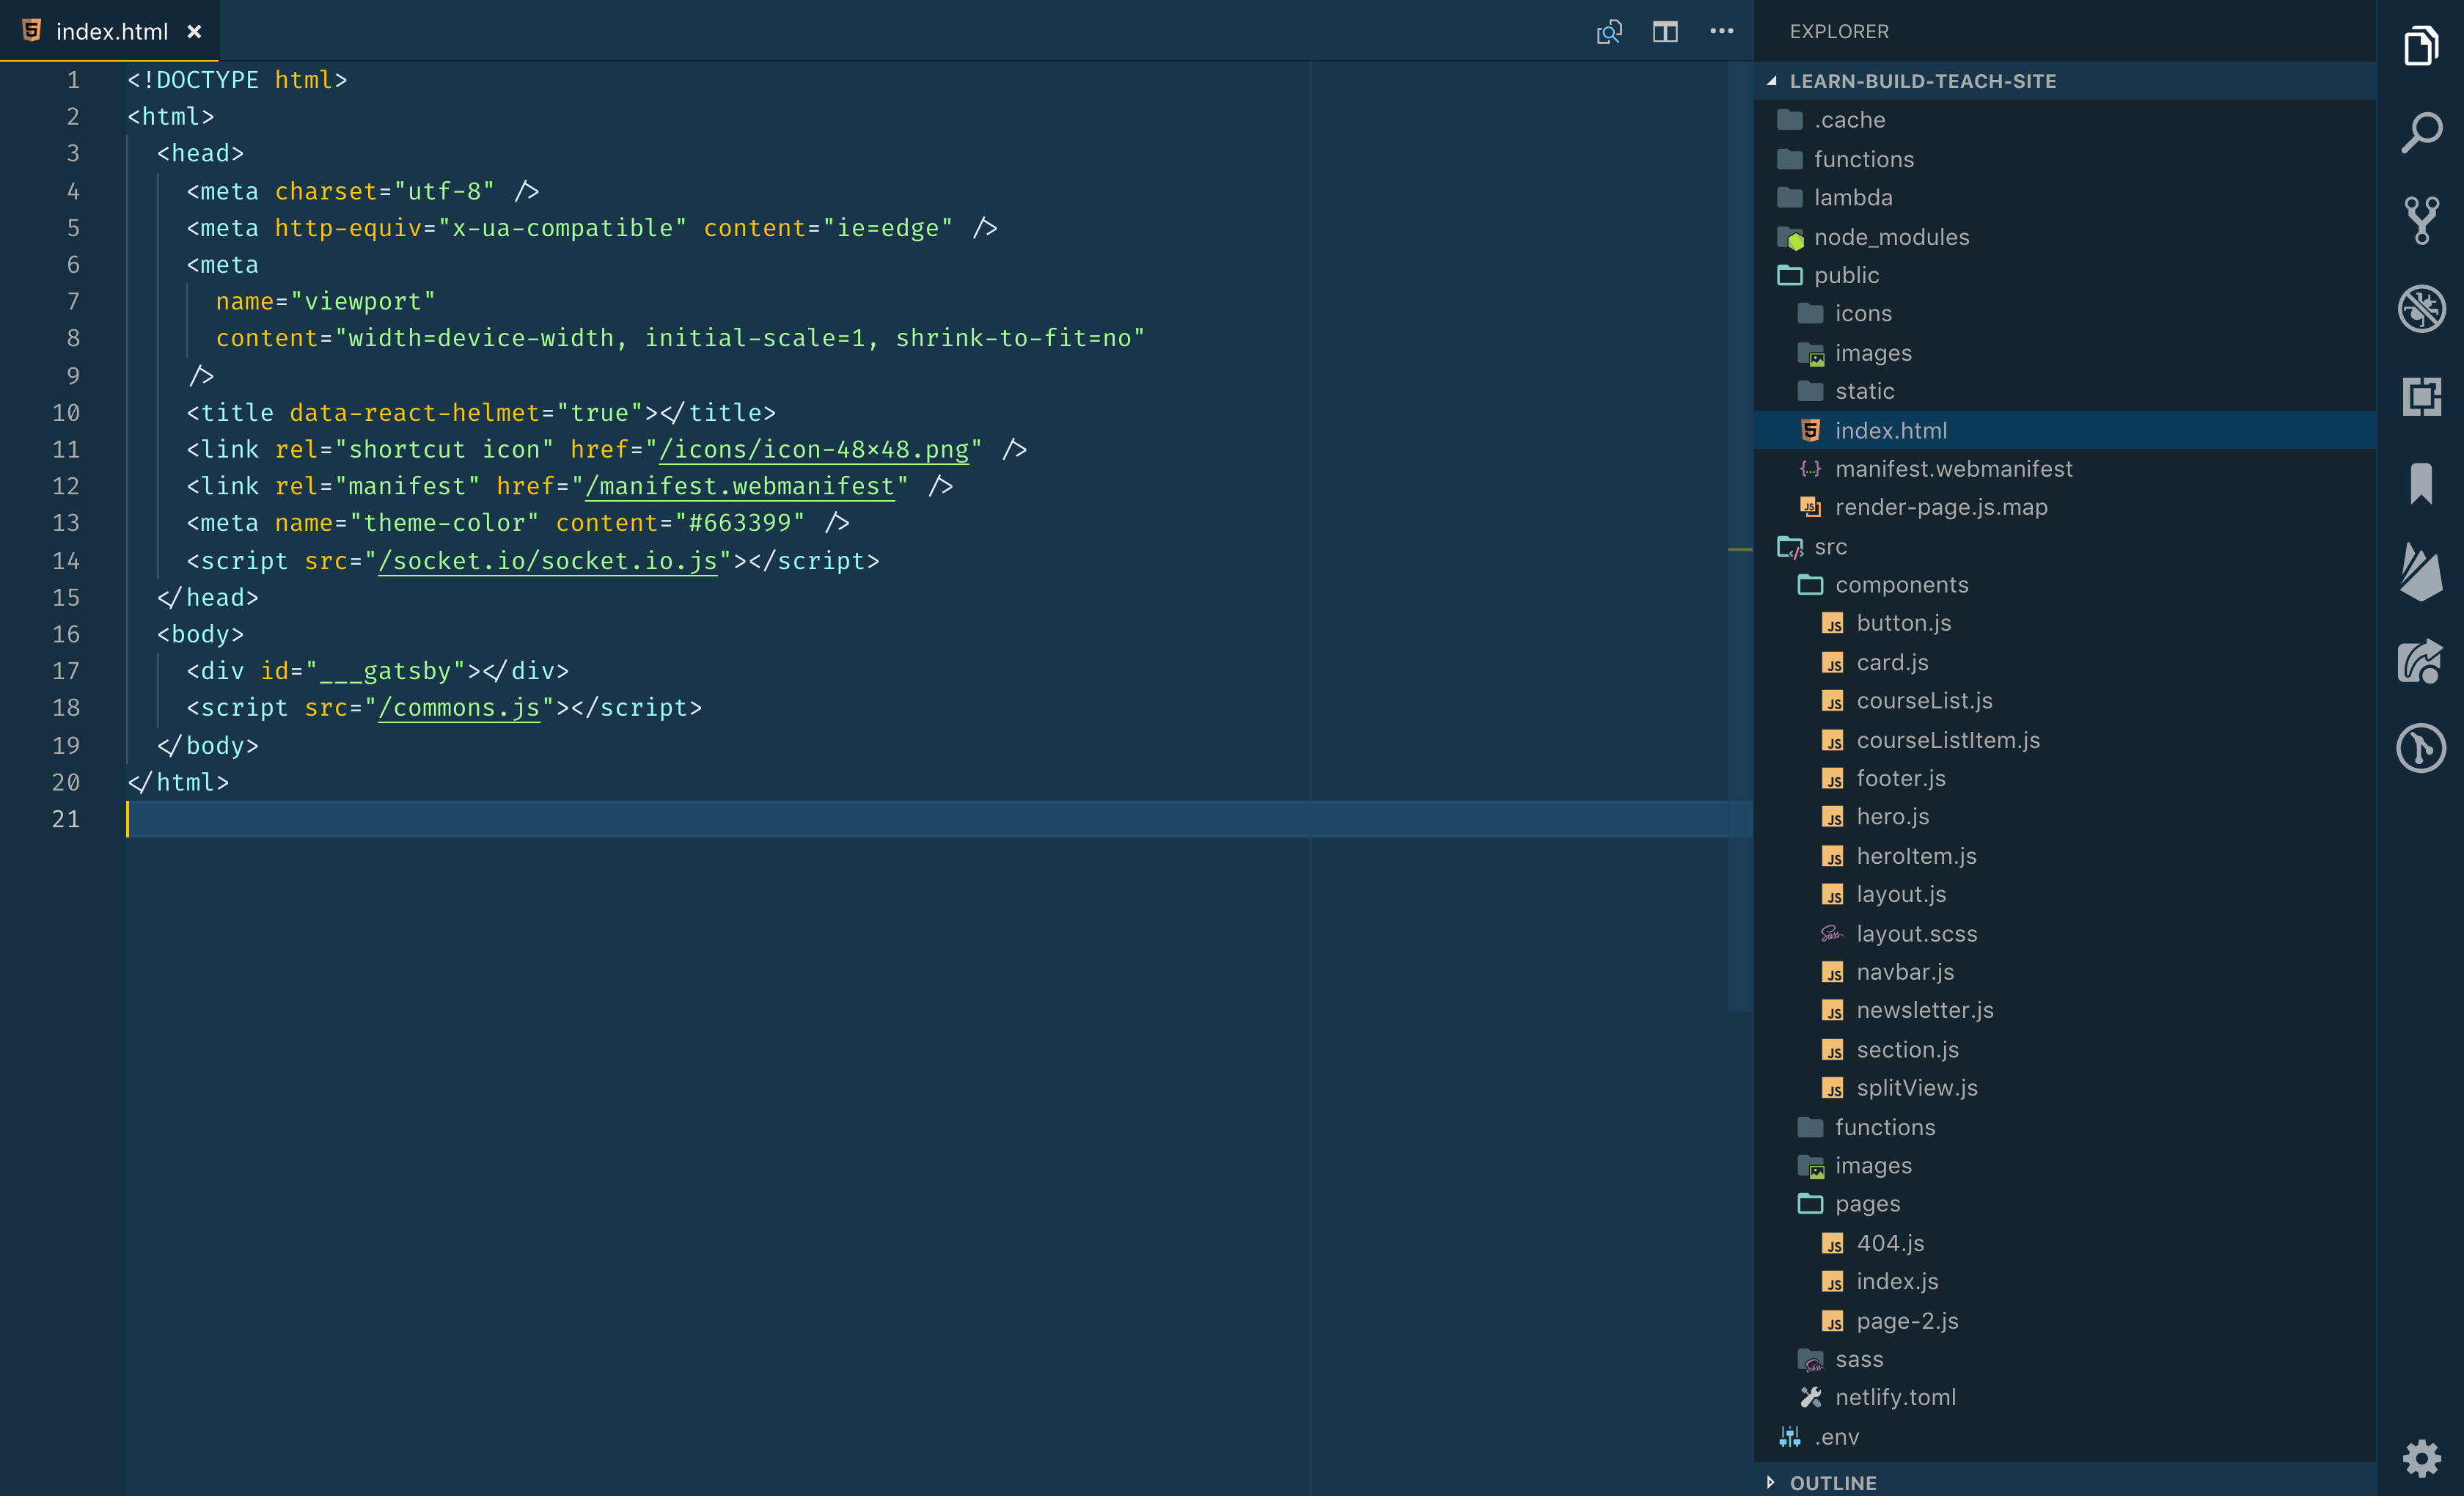Open layout.js file
Viewport: 2464px width, 1496px height.
coord(2065,894)
